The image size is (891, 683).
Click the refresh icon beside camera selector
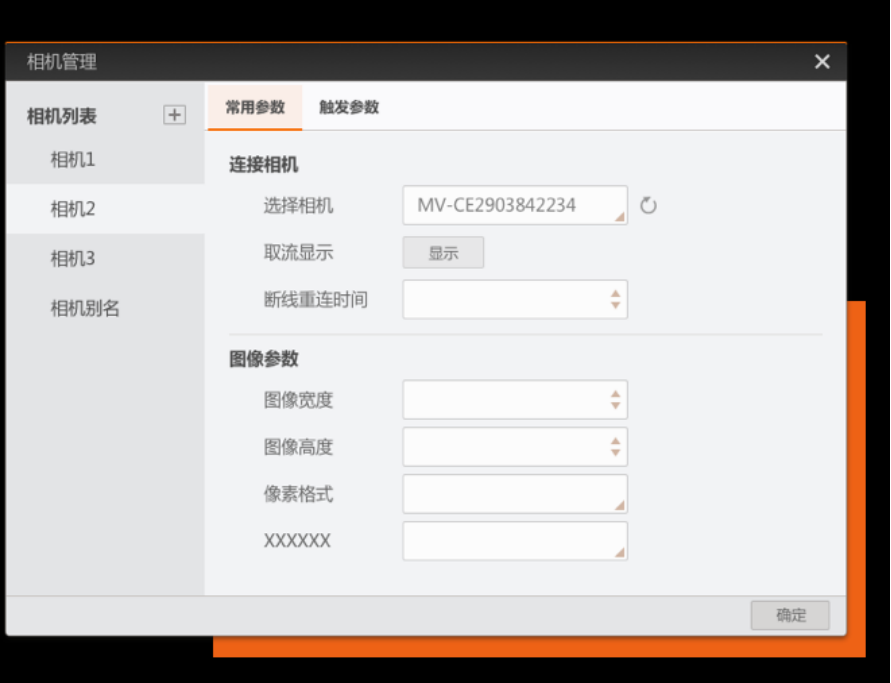tap(648, 206)
